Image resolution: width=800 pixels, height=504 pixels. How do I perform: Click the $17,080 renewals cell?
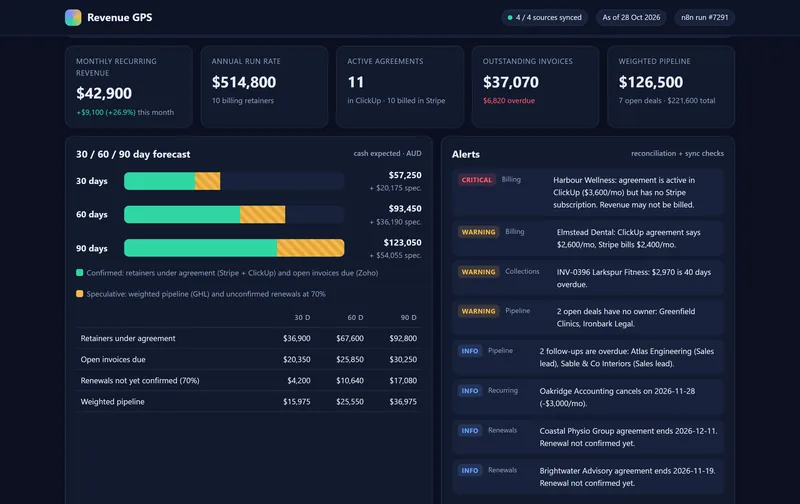click(403, 381)
